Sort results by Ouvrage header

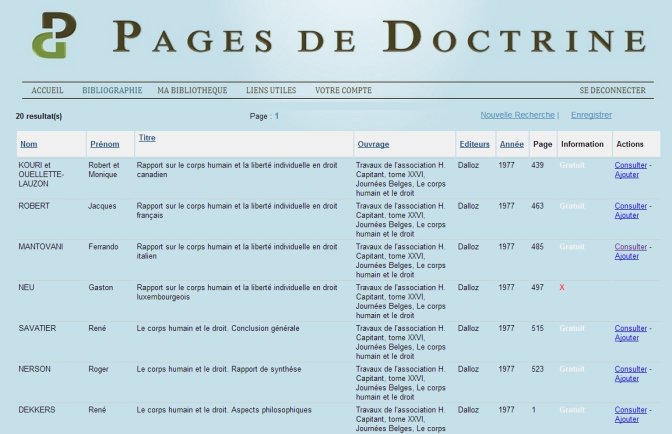click(x=373, y=144)
